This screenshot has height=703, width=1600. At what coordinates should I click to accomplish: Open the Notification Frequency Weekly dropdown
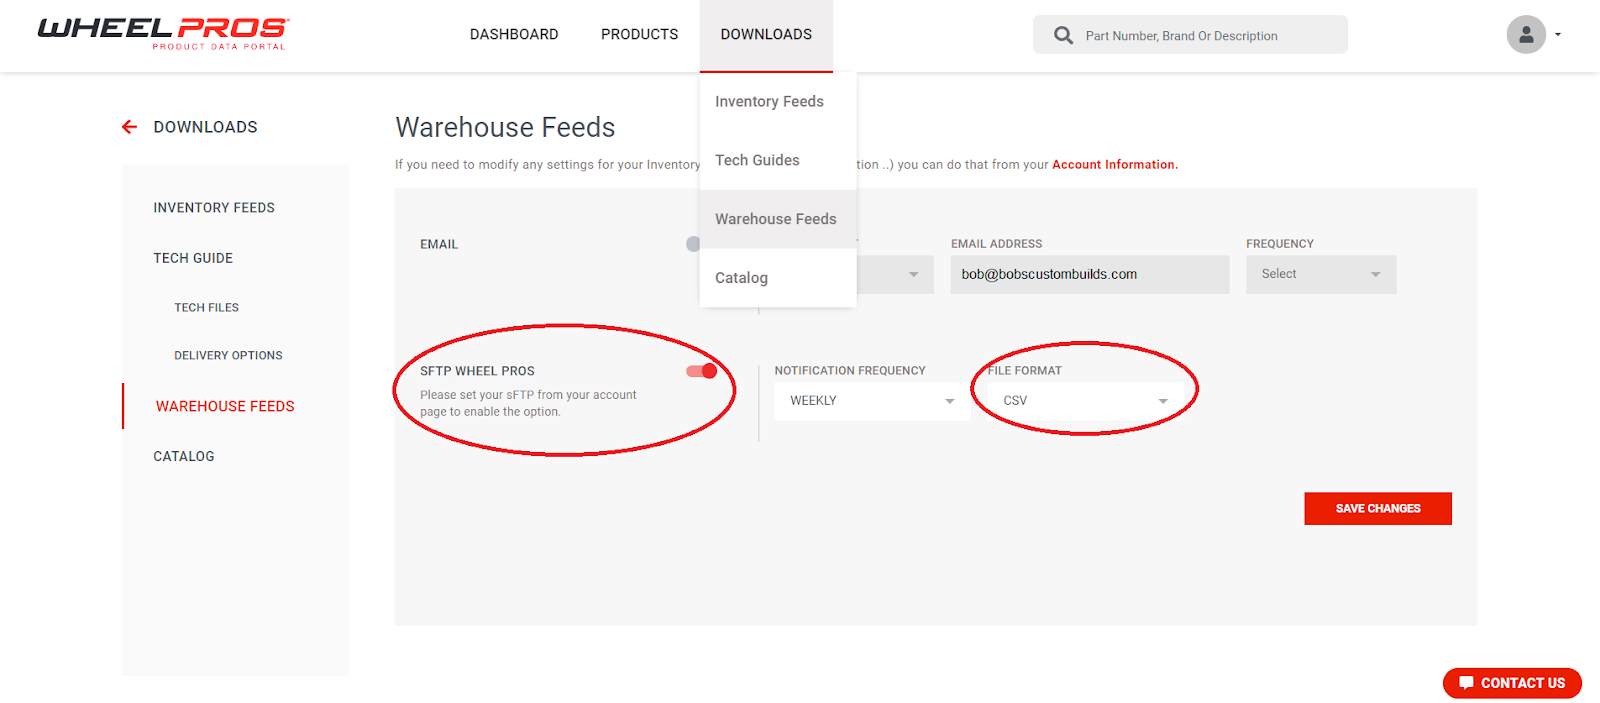click(872, 401)
